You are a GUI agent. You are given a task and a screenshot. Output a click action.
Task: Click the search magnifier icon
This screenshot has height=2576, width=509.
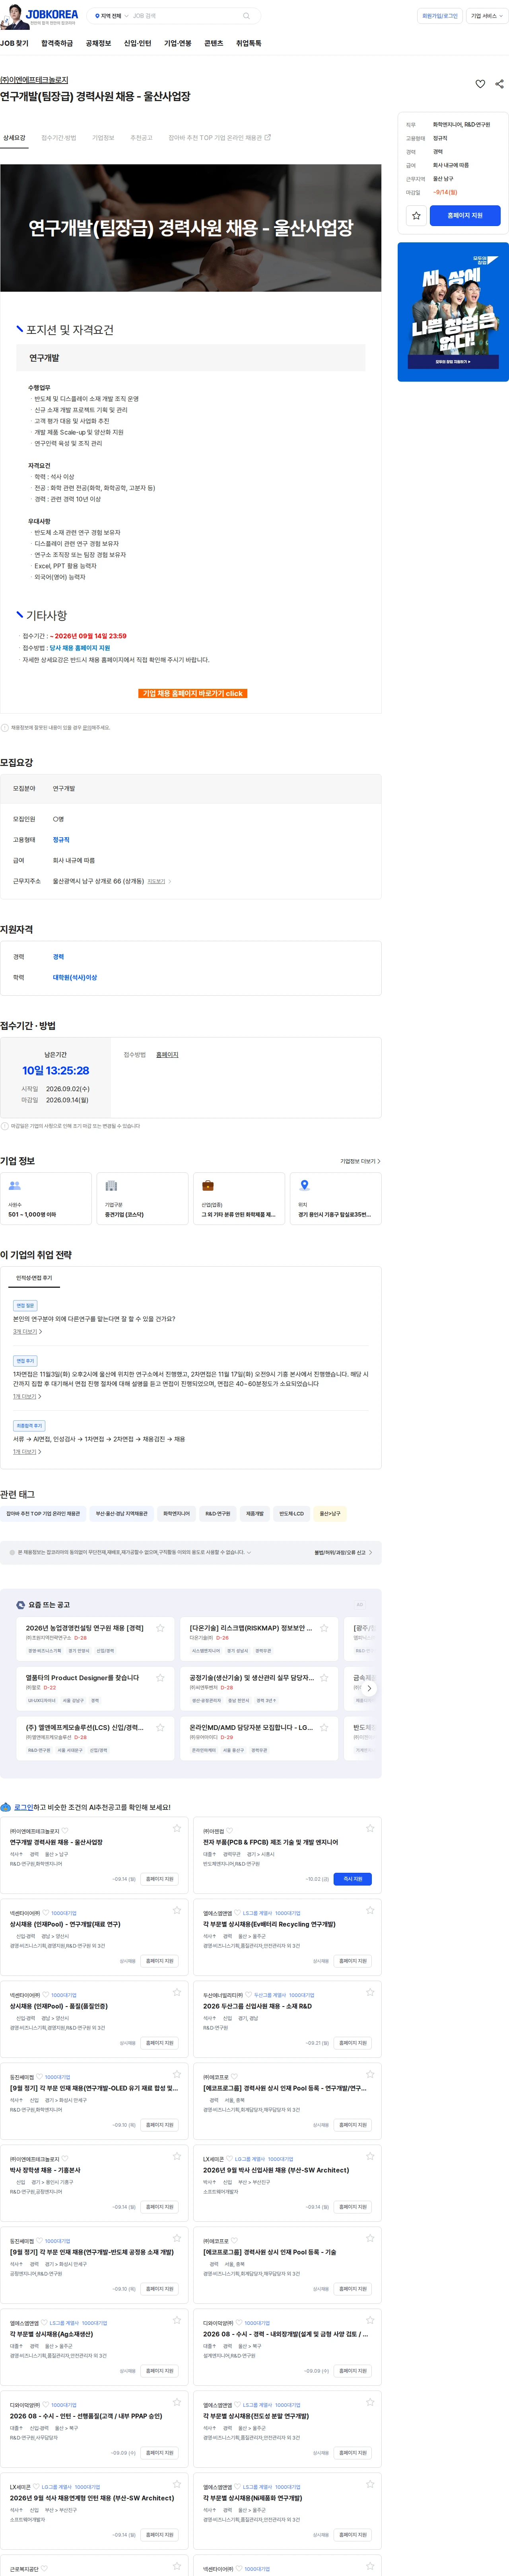click(246, 16)
